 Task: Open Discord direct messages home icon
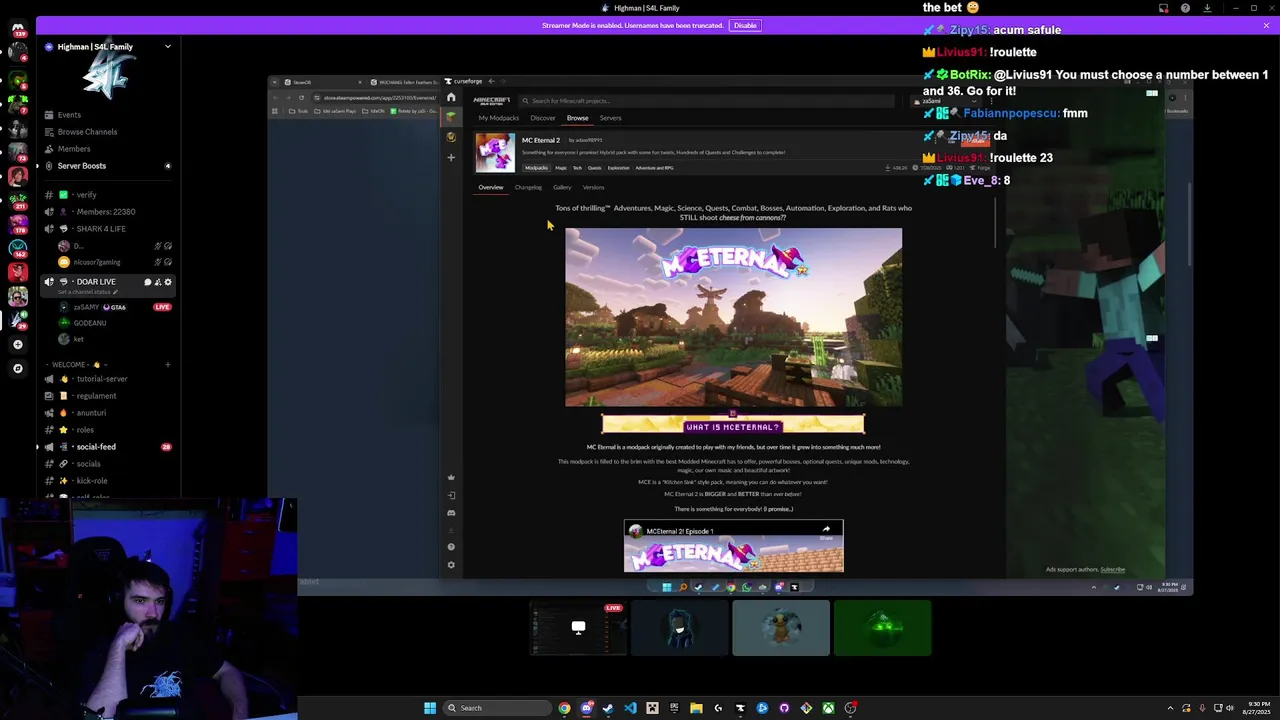(x=17, y=30)
